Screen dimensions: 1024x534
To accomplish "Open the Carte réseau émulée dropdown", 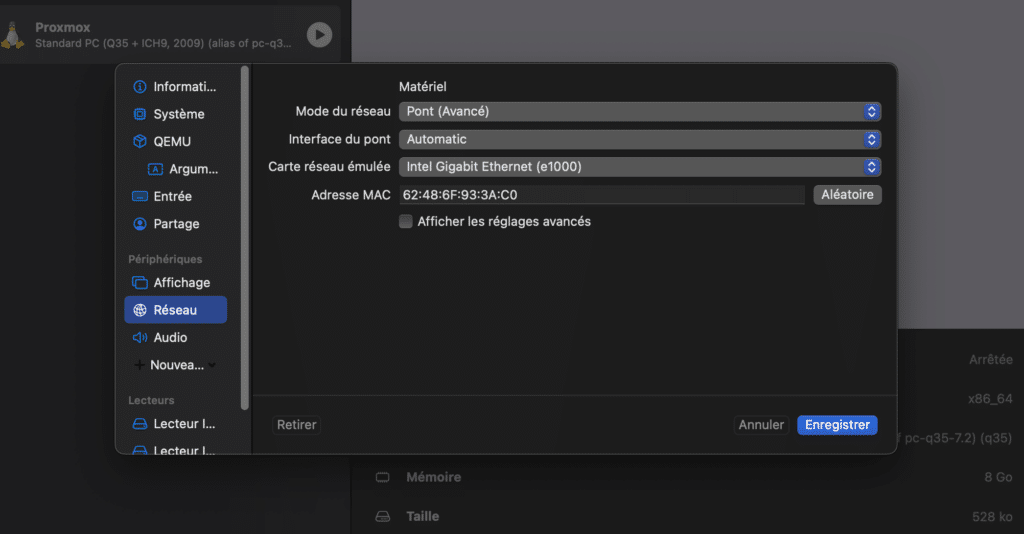I will (x=640, y=166).
